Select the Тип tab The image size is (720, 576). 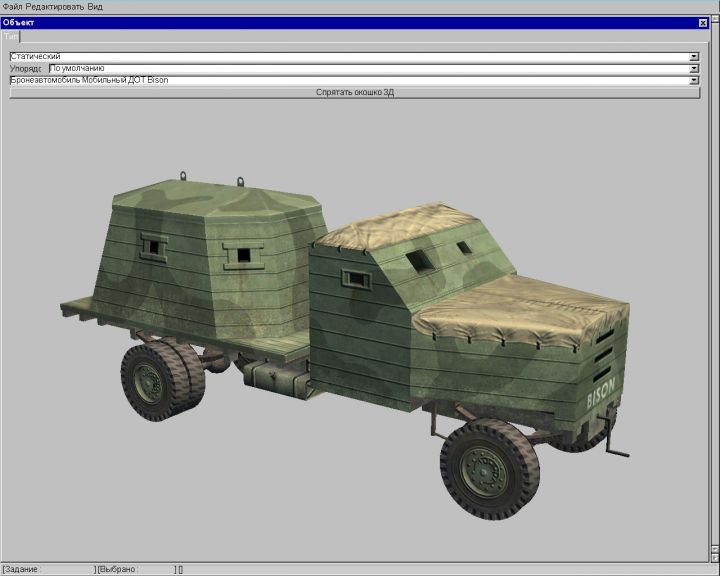(10, 35)
